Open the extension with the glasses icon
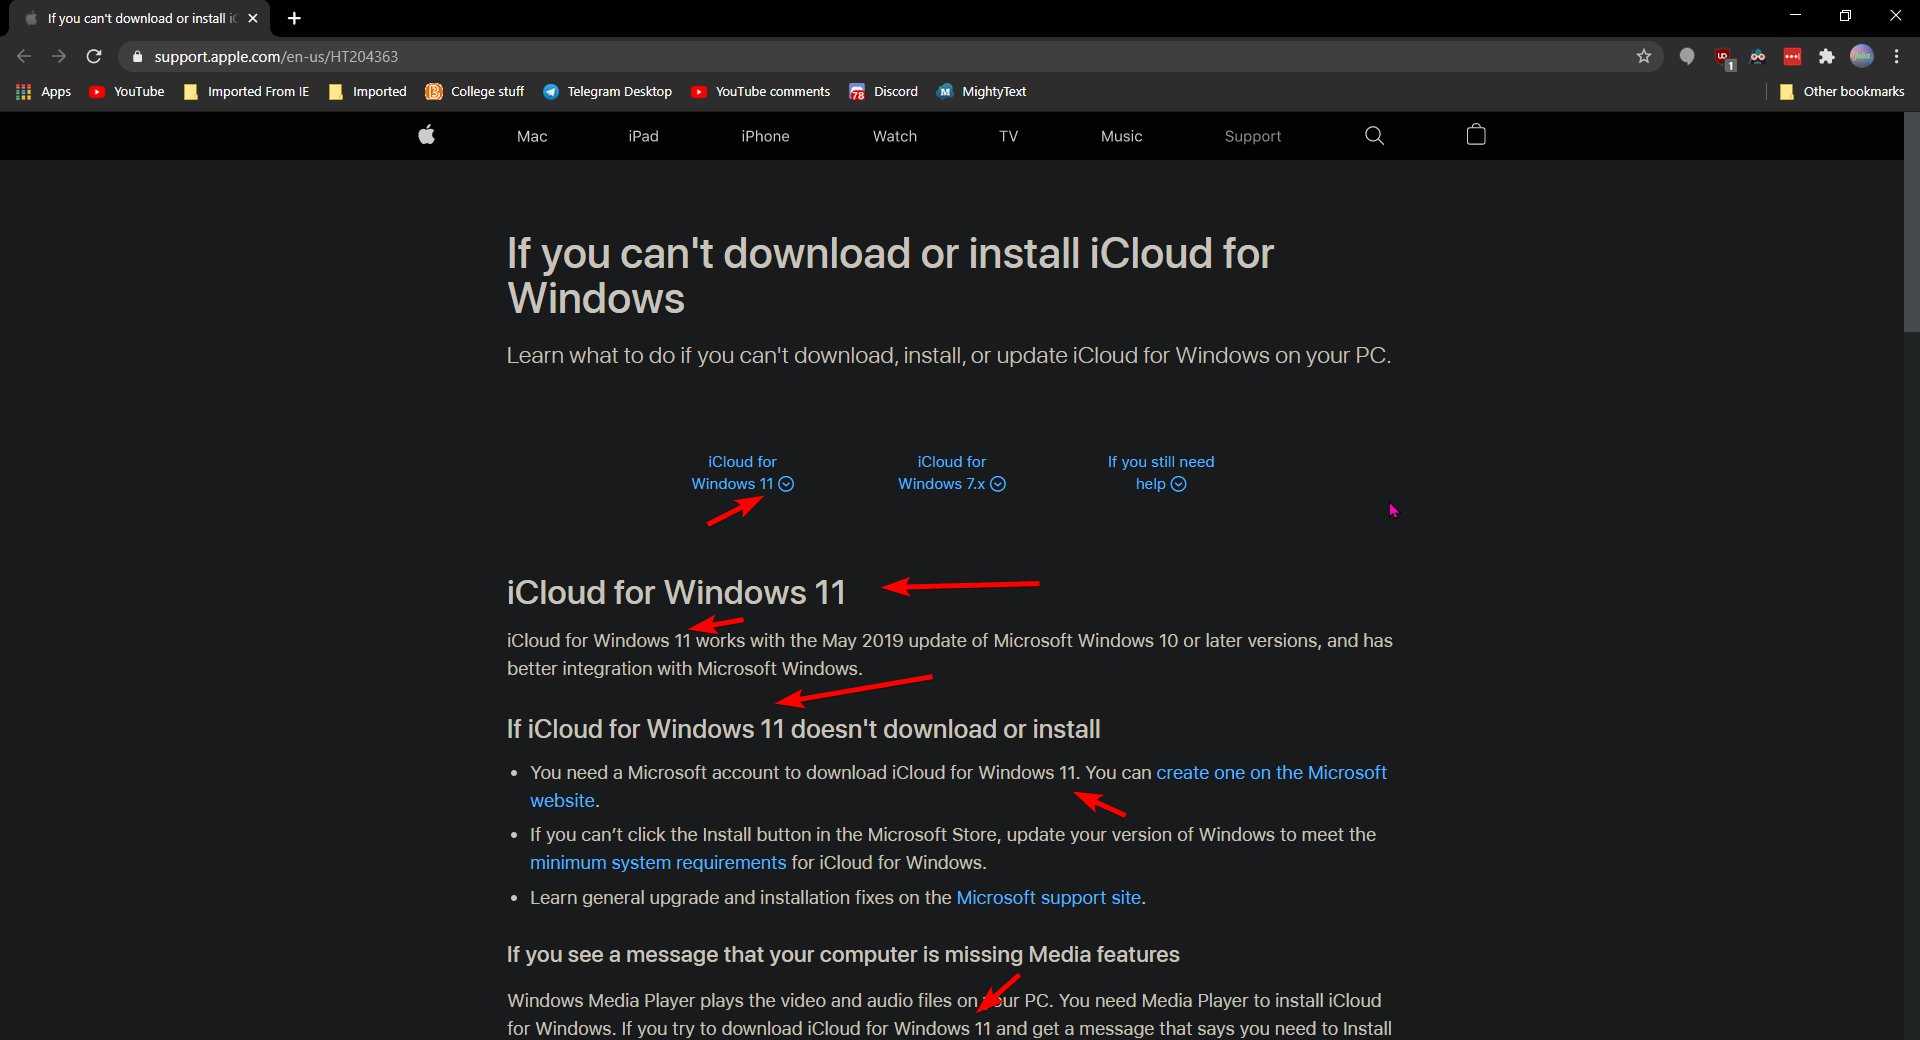Screen dimensions: 1920x1040 [x=1757, y=57]
